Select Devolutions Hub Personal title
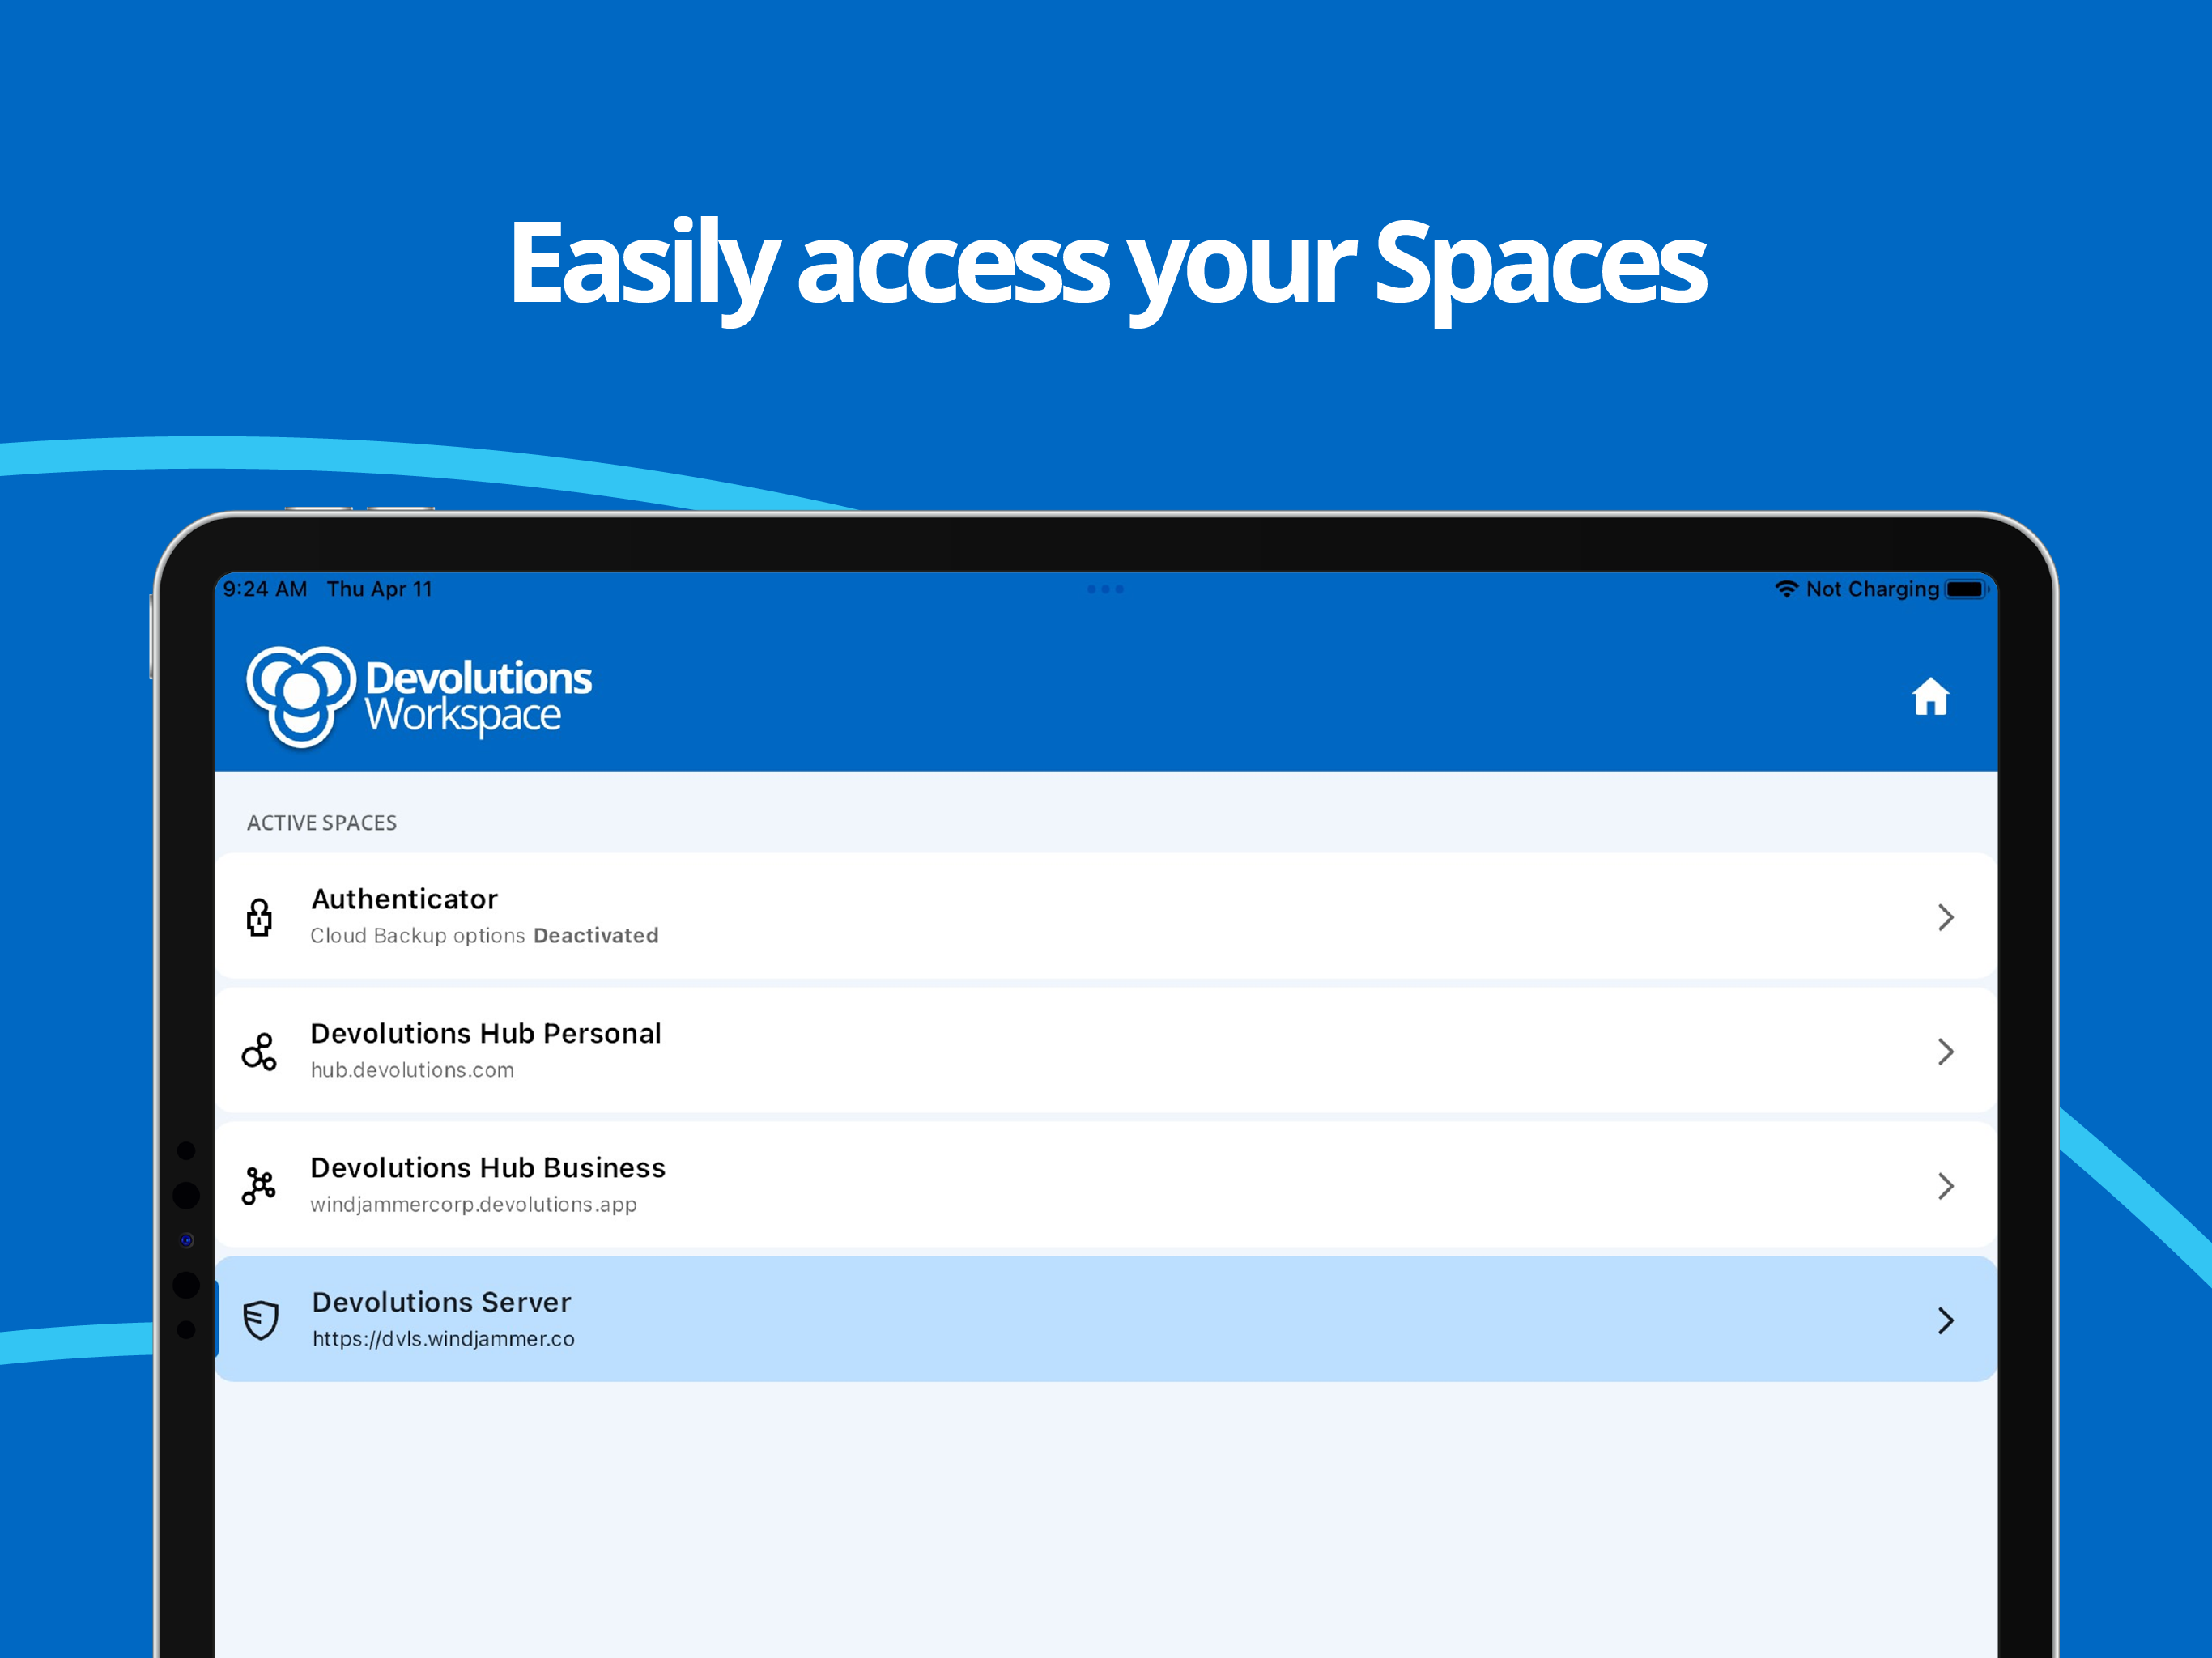Viewport: 2212px width, 1658px height. [486, 1033]
